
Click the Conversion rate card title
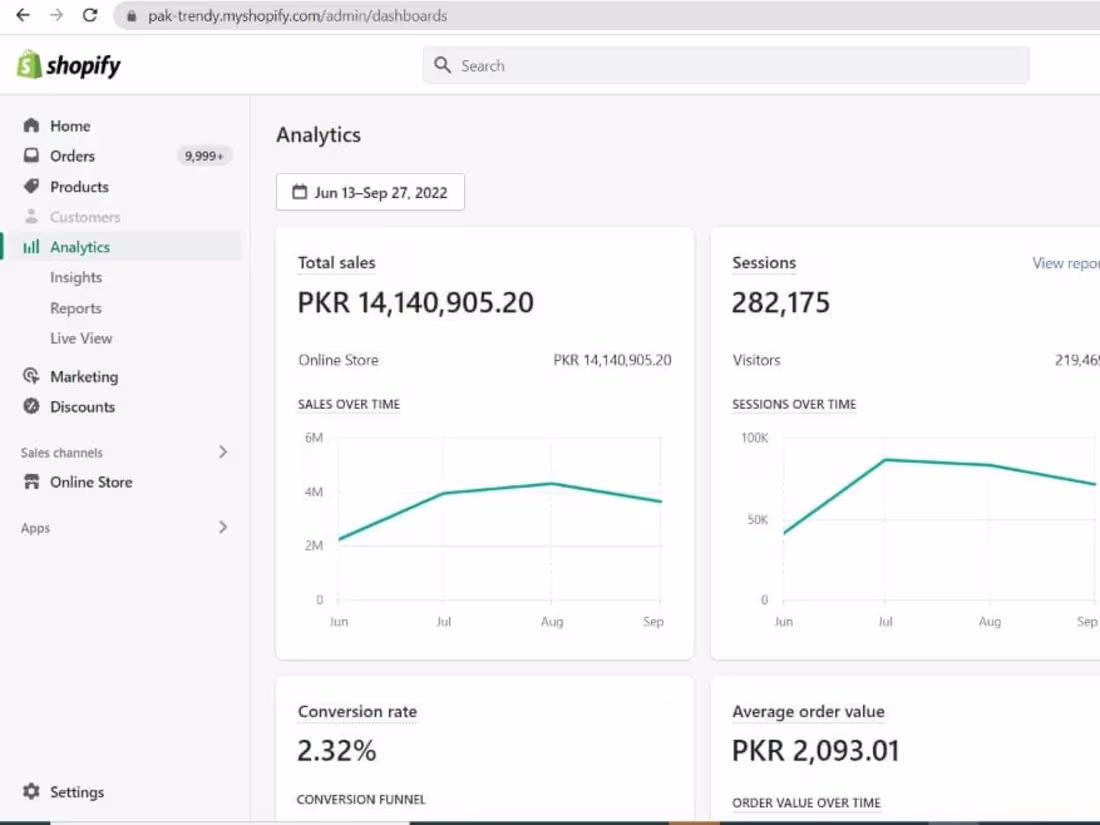pos(357,711)
